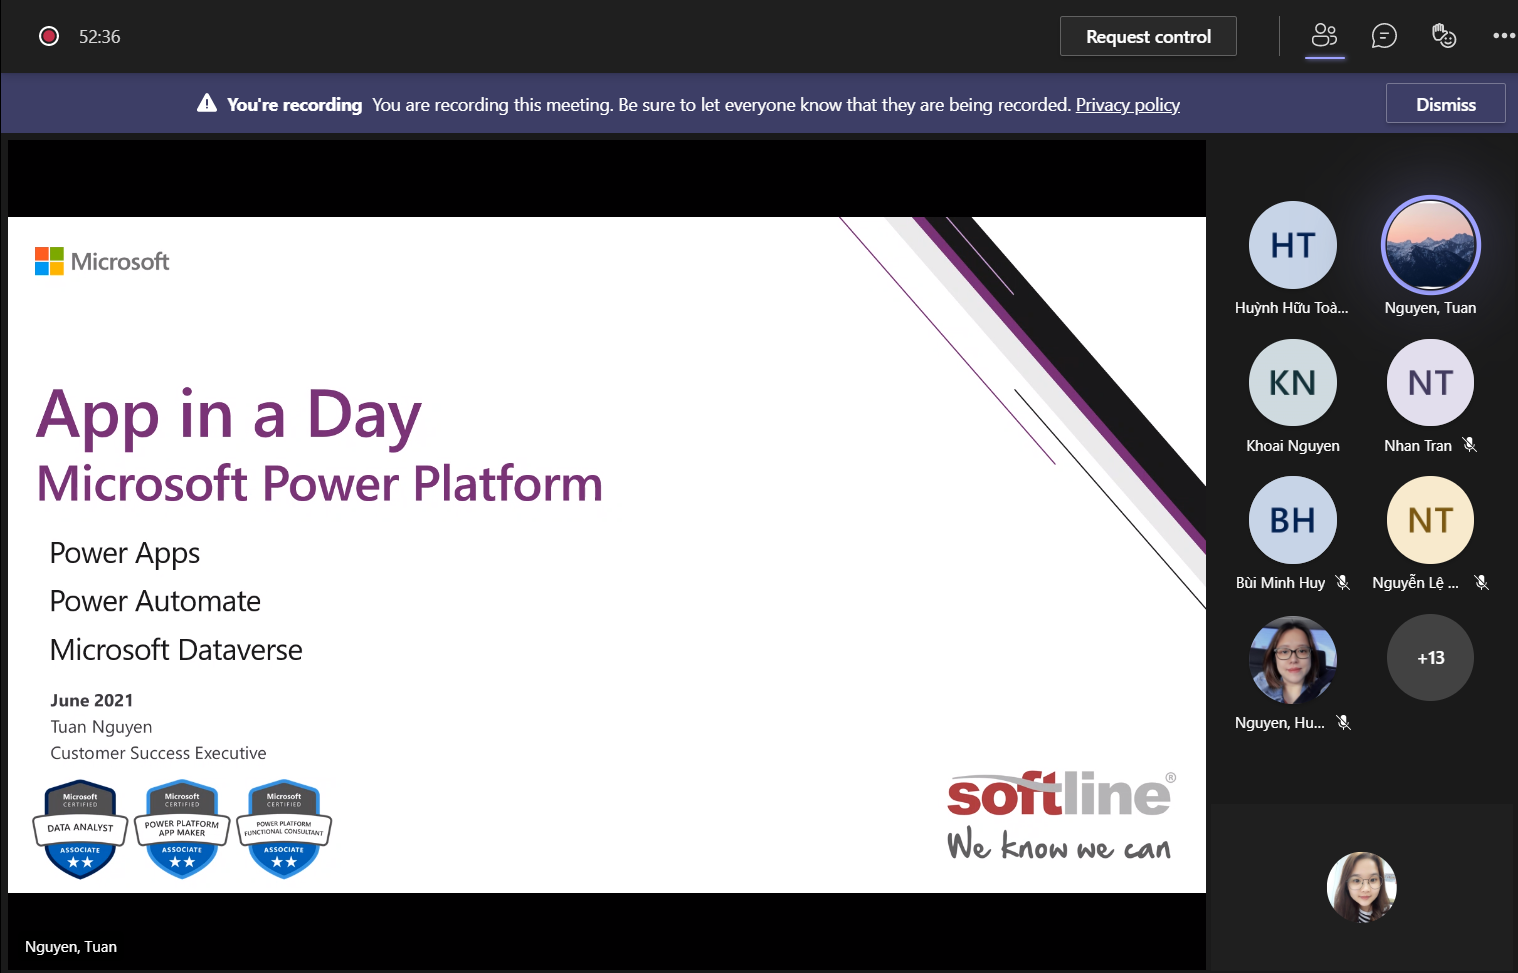Click the Request control button
Screen dimensions: 1518x973
coord(1148,36)
